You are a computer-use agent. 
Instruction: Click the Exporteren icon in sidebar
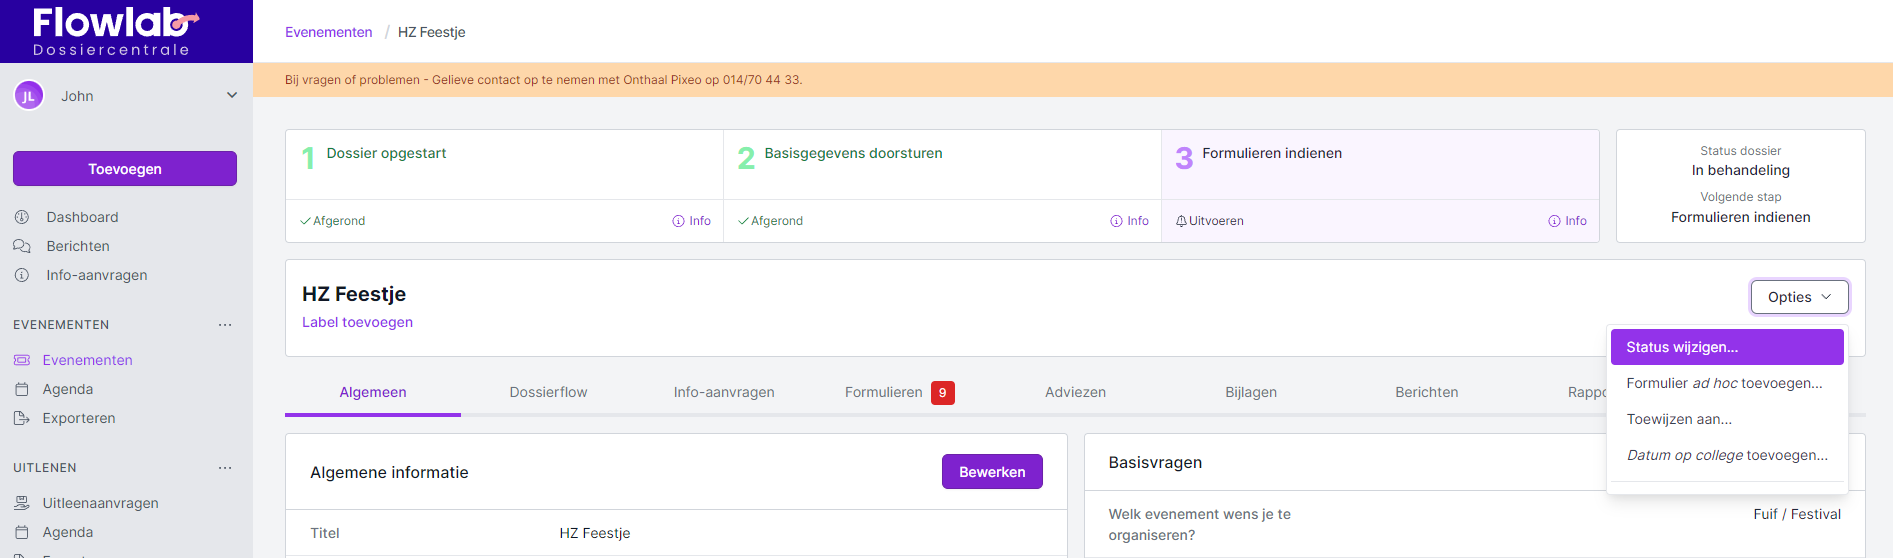point(22,418)
